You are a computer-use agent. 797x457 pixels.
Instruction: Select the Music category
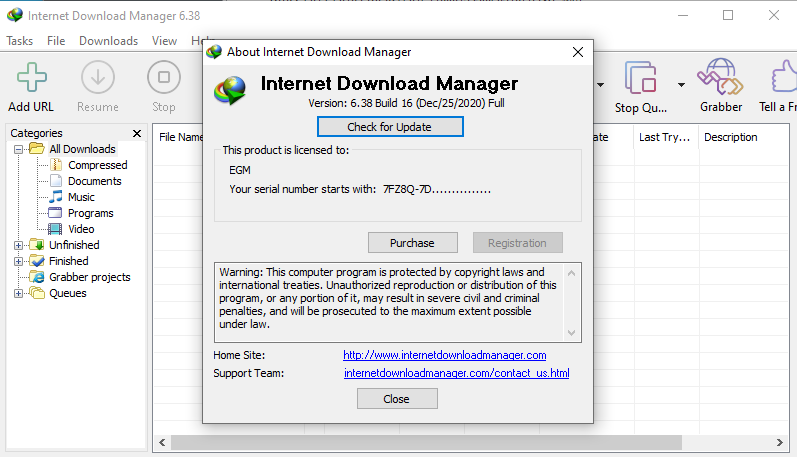[81, 197]
